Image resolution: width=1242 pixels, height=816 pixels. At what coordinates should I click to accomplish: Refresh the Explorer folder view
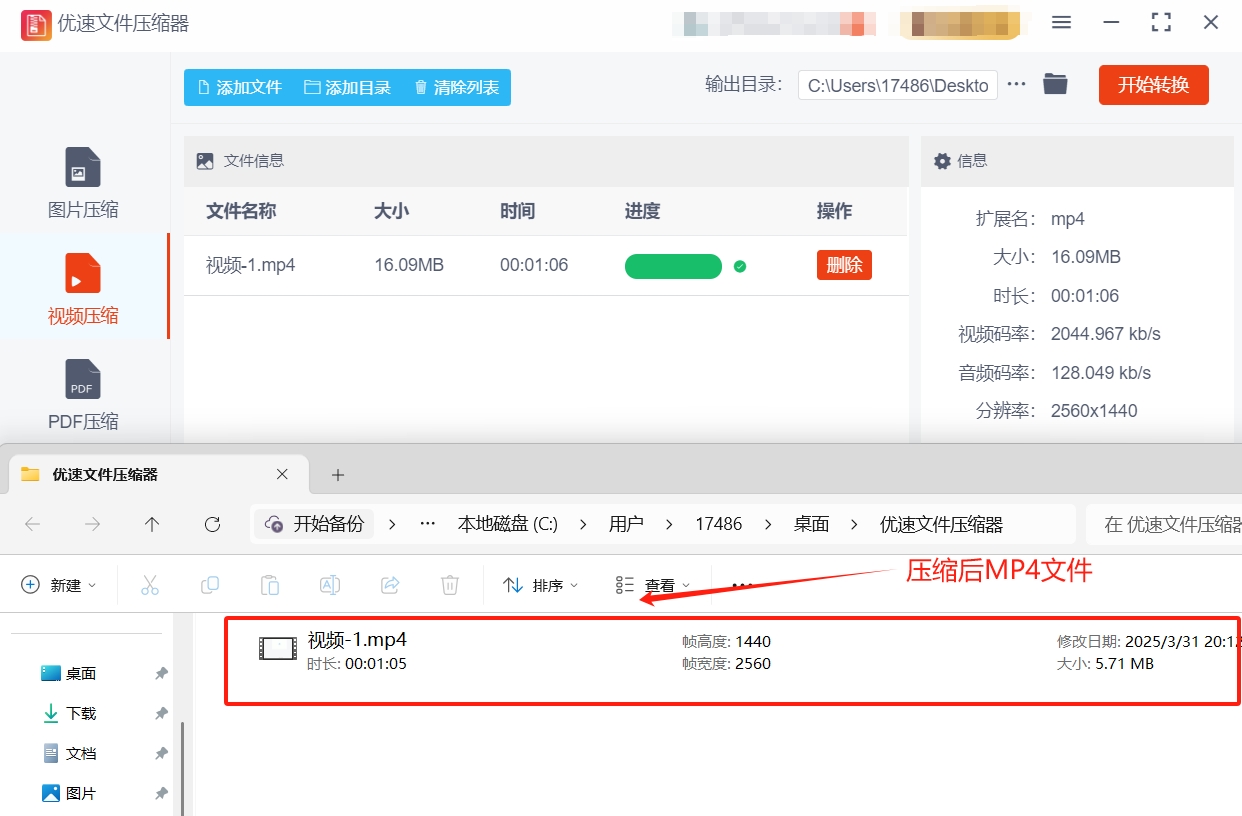pos(212,524)
